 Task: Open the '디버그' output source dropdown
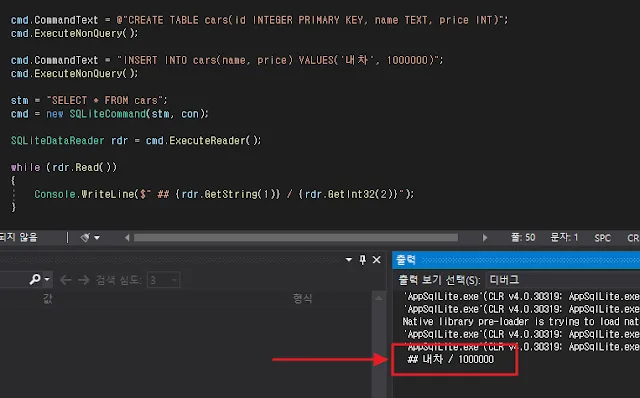pos(563,280)
